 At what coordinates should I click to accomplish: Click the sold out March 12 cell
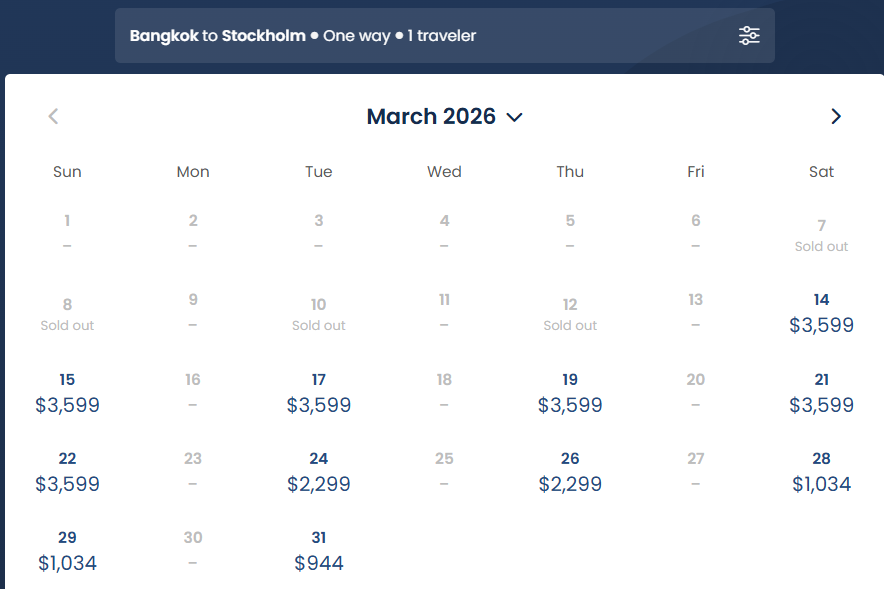pyautogui.click(x=570, y=313)
